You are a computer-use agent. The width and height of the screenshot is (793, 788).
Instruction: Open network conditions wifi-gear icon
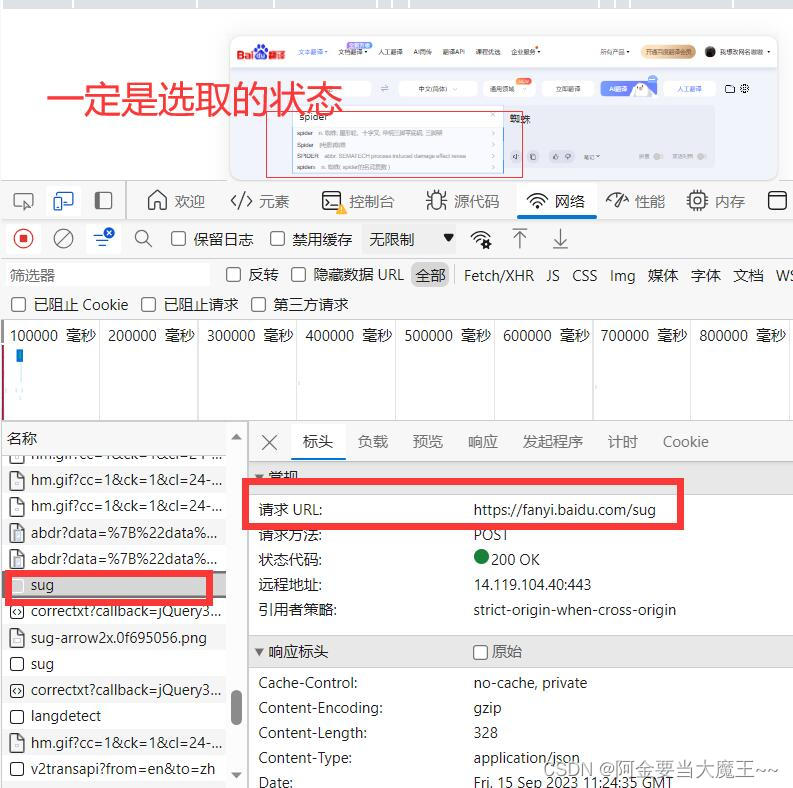point(481,239)
